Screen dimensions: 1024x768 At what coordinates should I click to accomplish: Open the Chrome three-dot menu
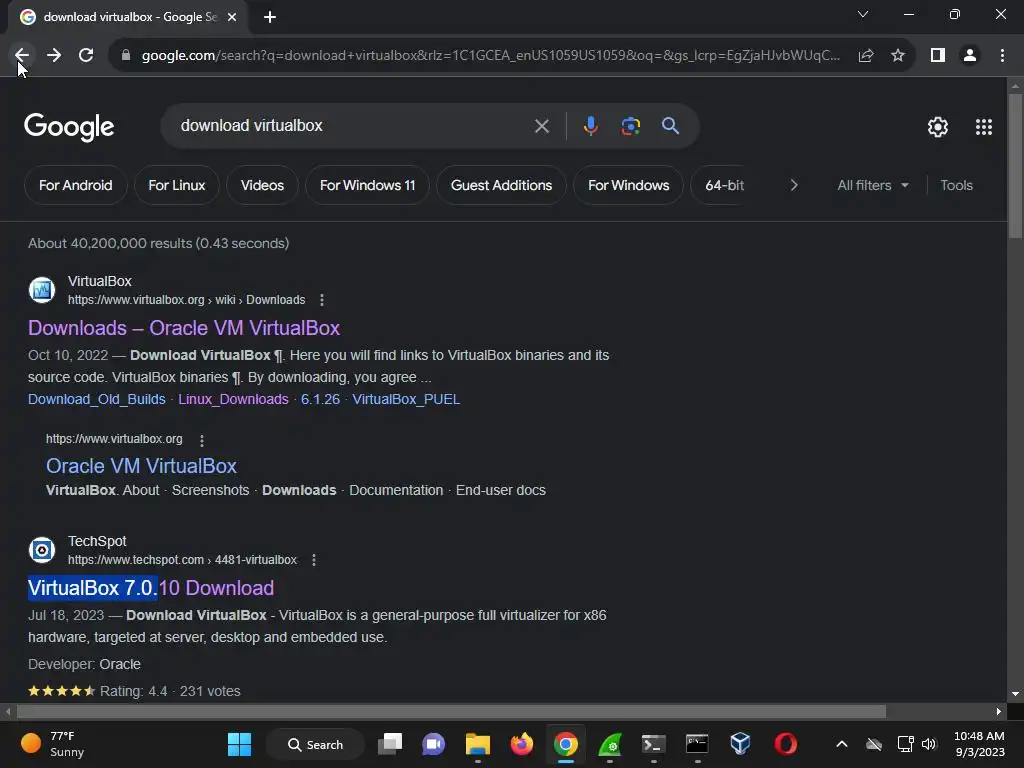[x=1002, y=56]
